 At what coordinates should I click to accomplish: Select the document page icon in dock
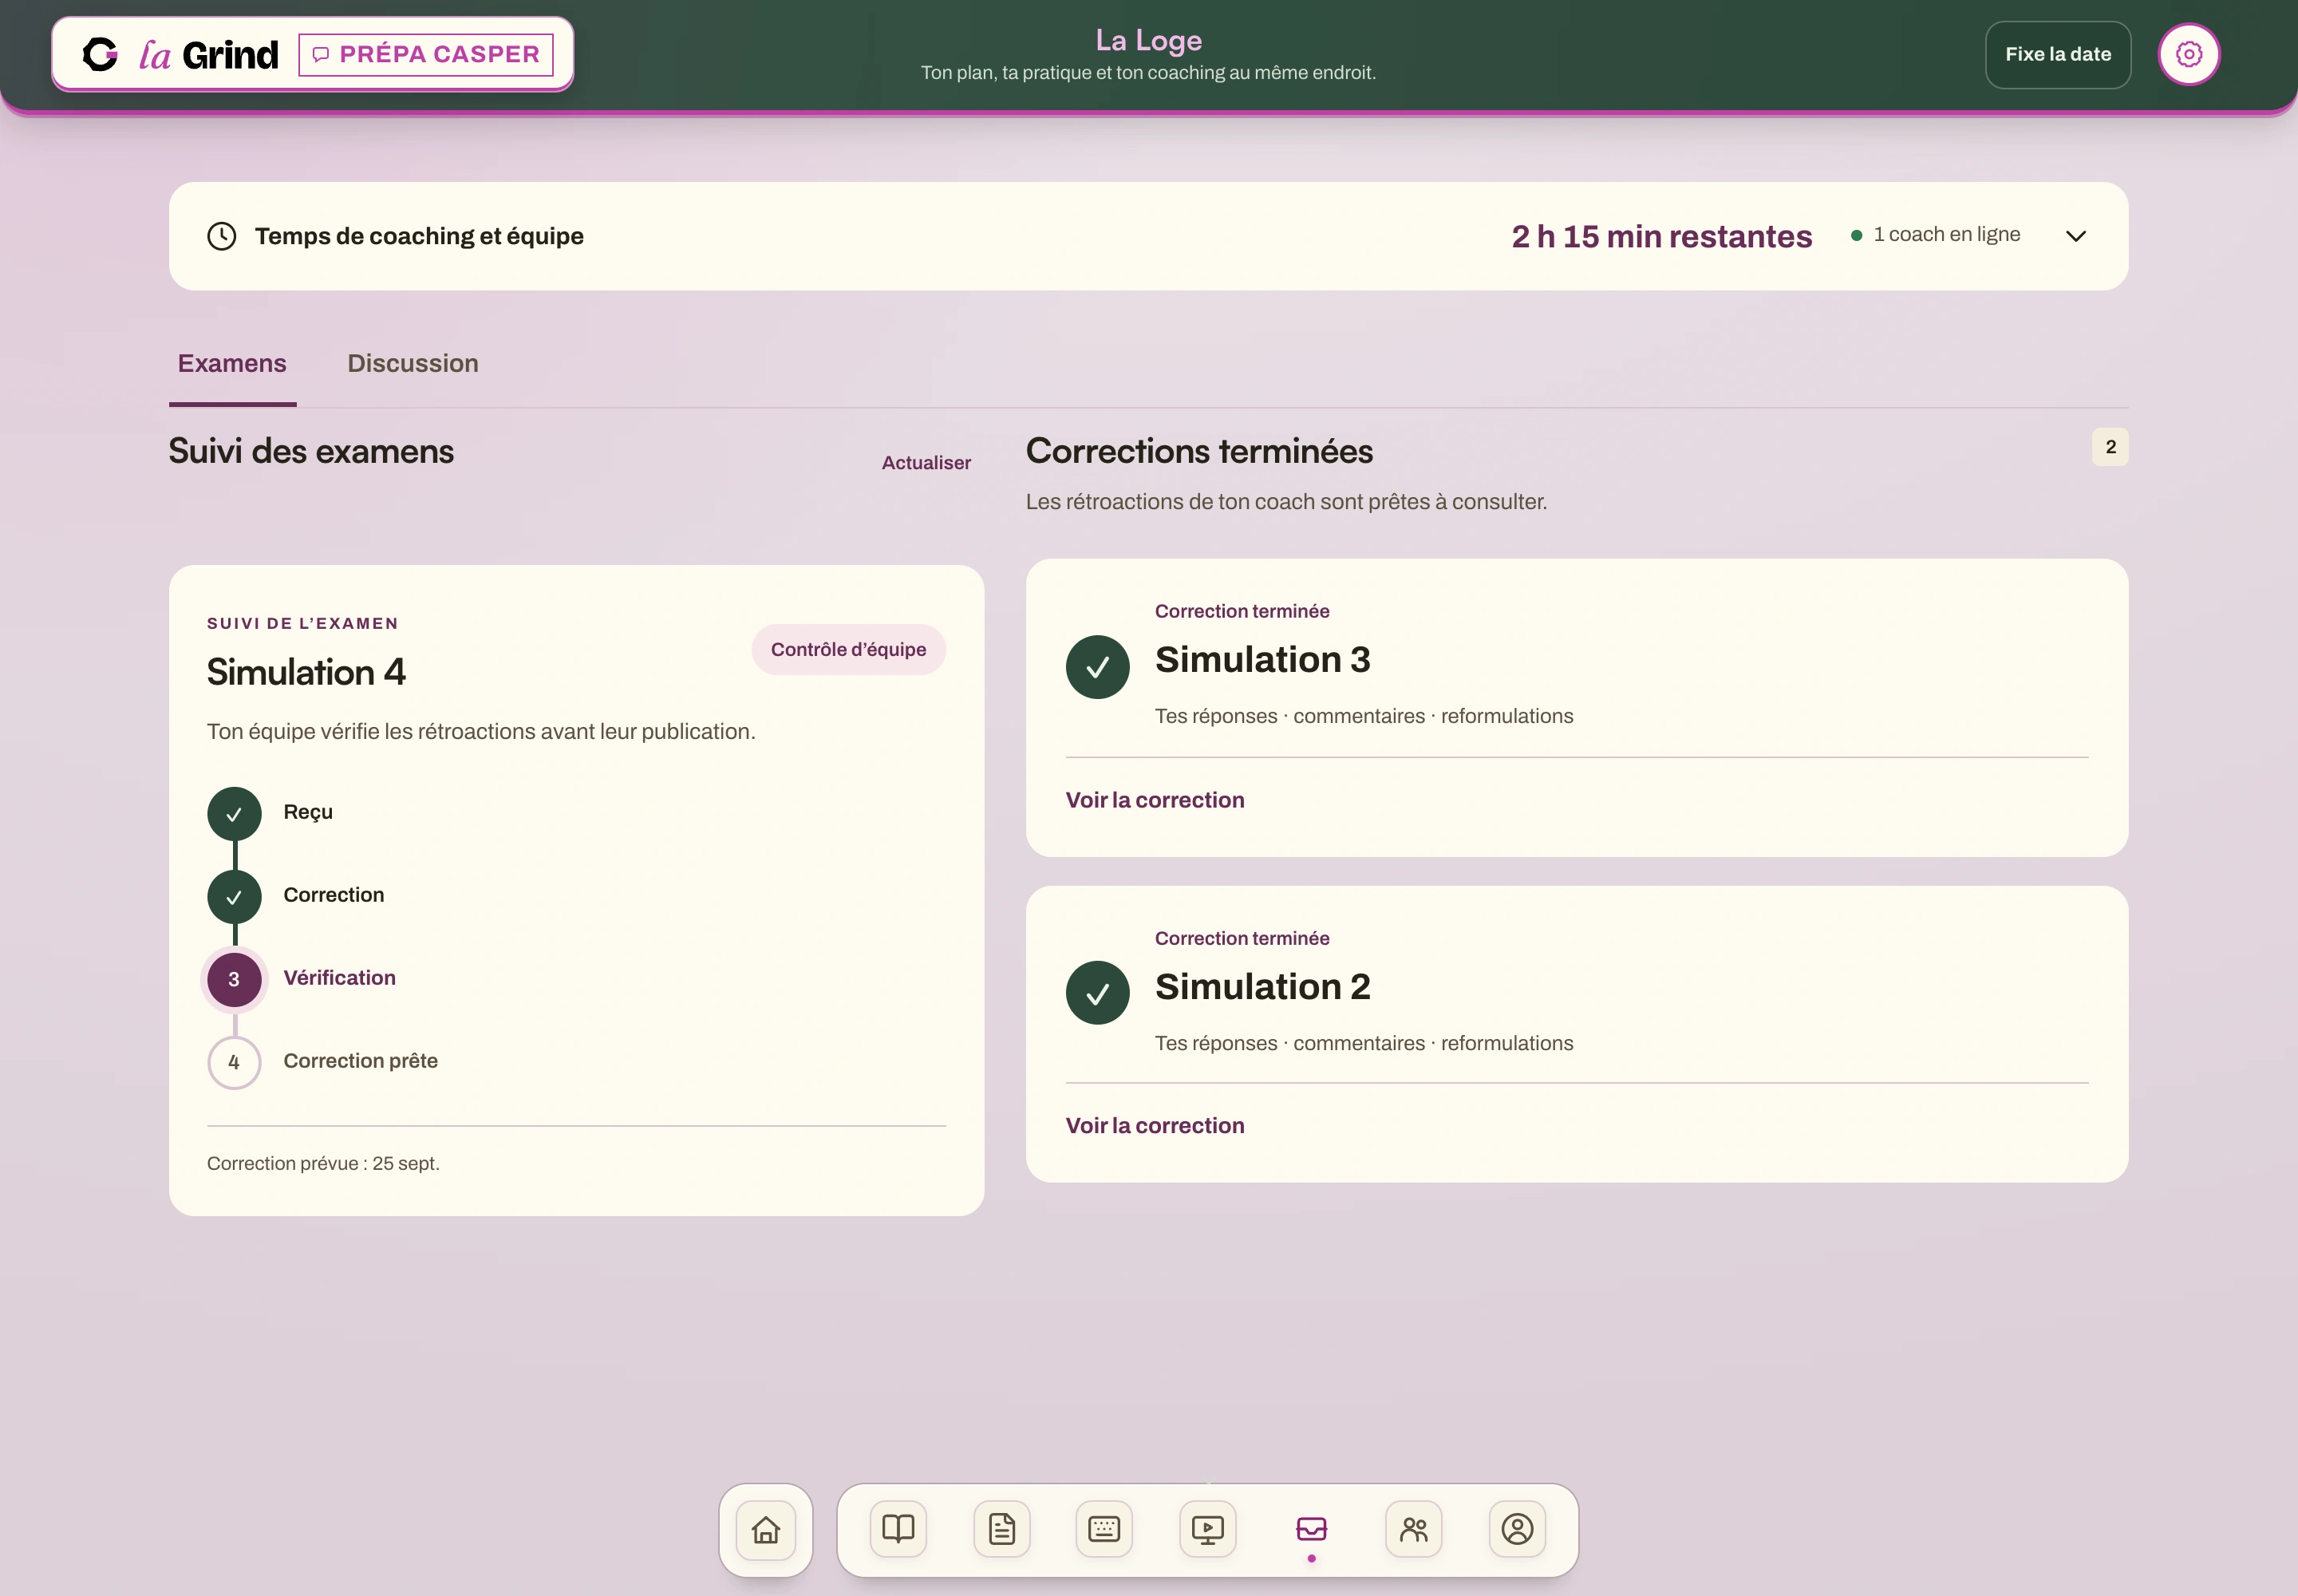click(x=1002, y=1529)
